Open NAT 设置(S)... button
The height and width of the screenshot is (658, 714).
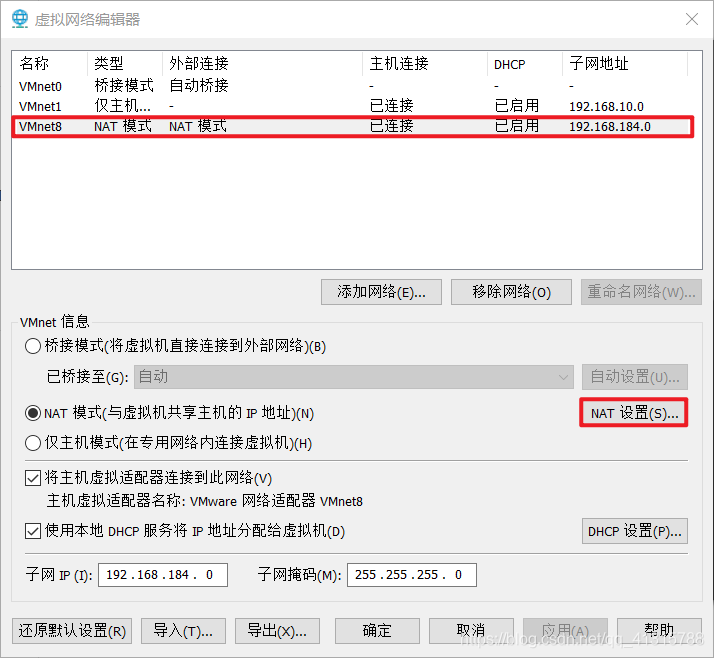coord(634,413)
